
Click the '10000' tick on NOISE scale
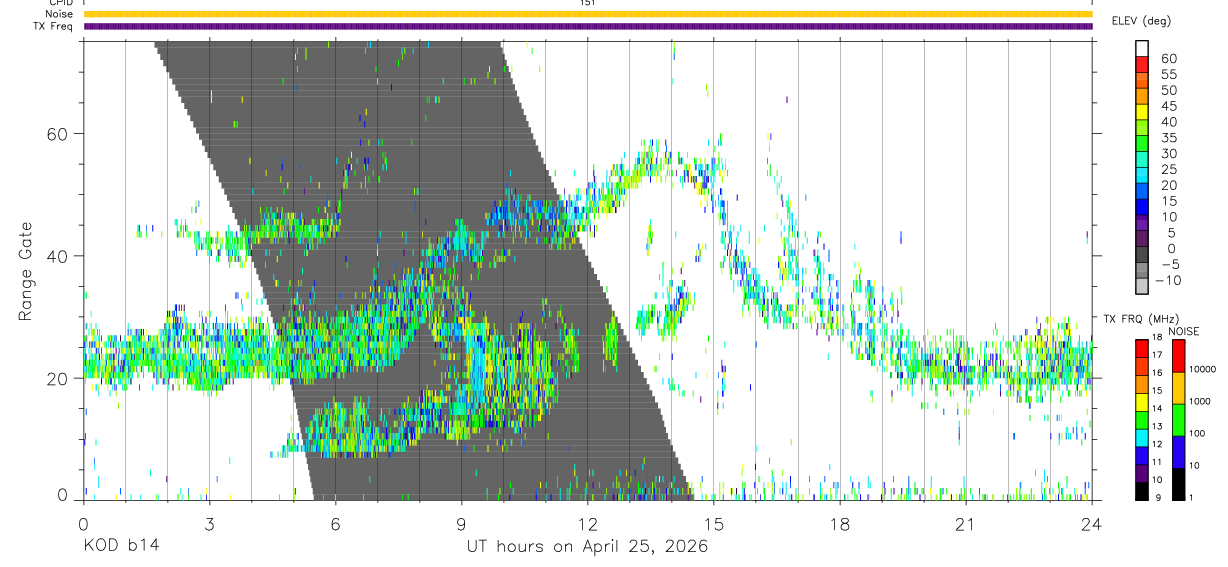[1202, 370]
